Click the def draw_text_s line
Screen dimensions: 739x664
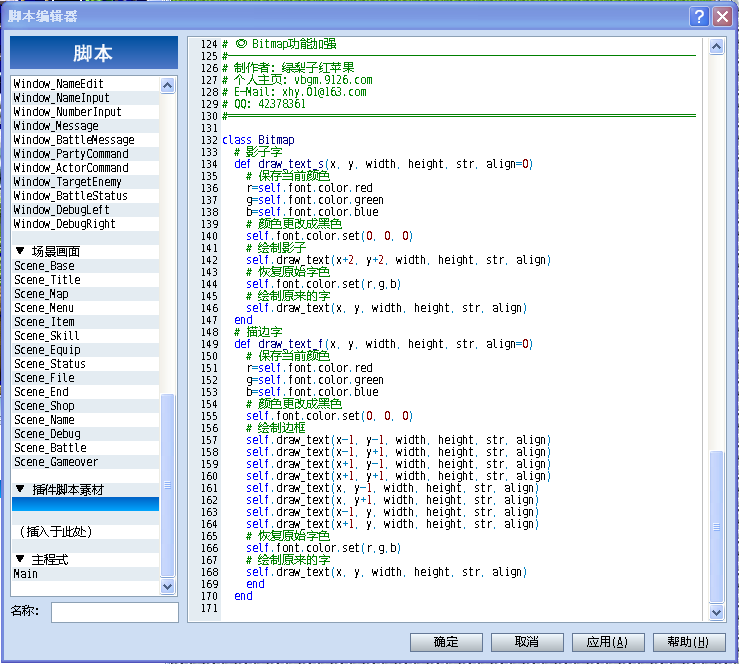tap(383, 164)
